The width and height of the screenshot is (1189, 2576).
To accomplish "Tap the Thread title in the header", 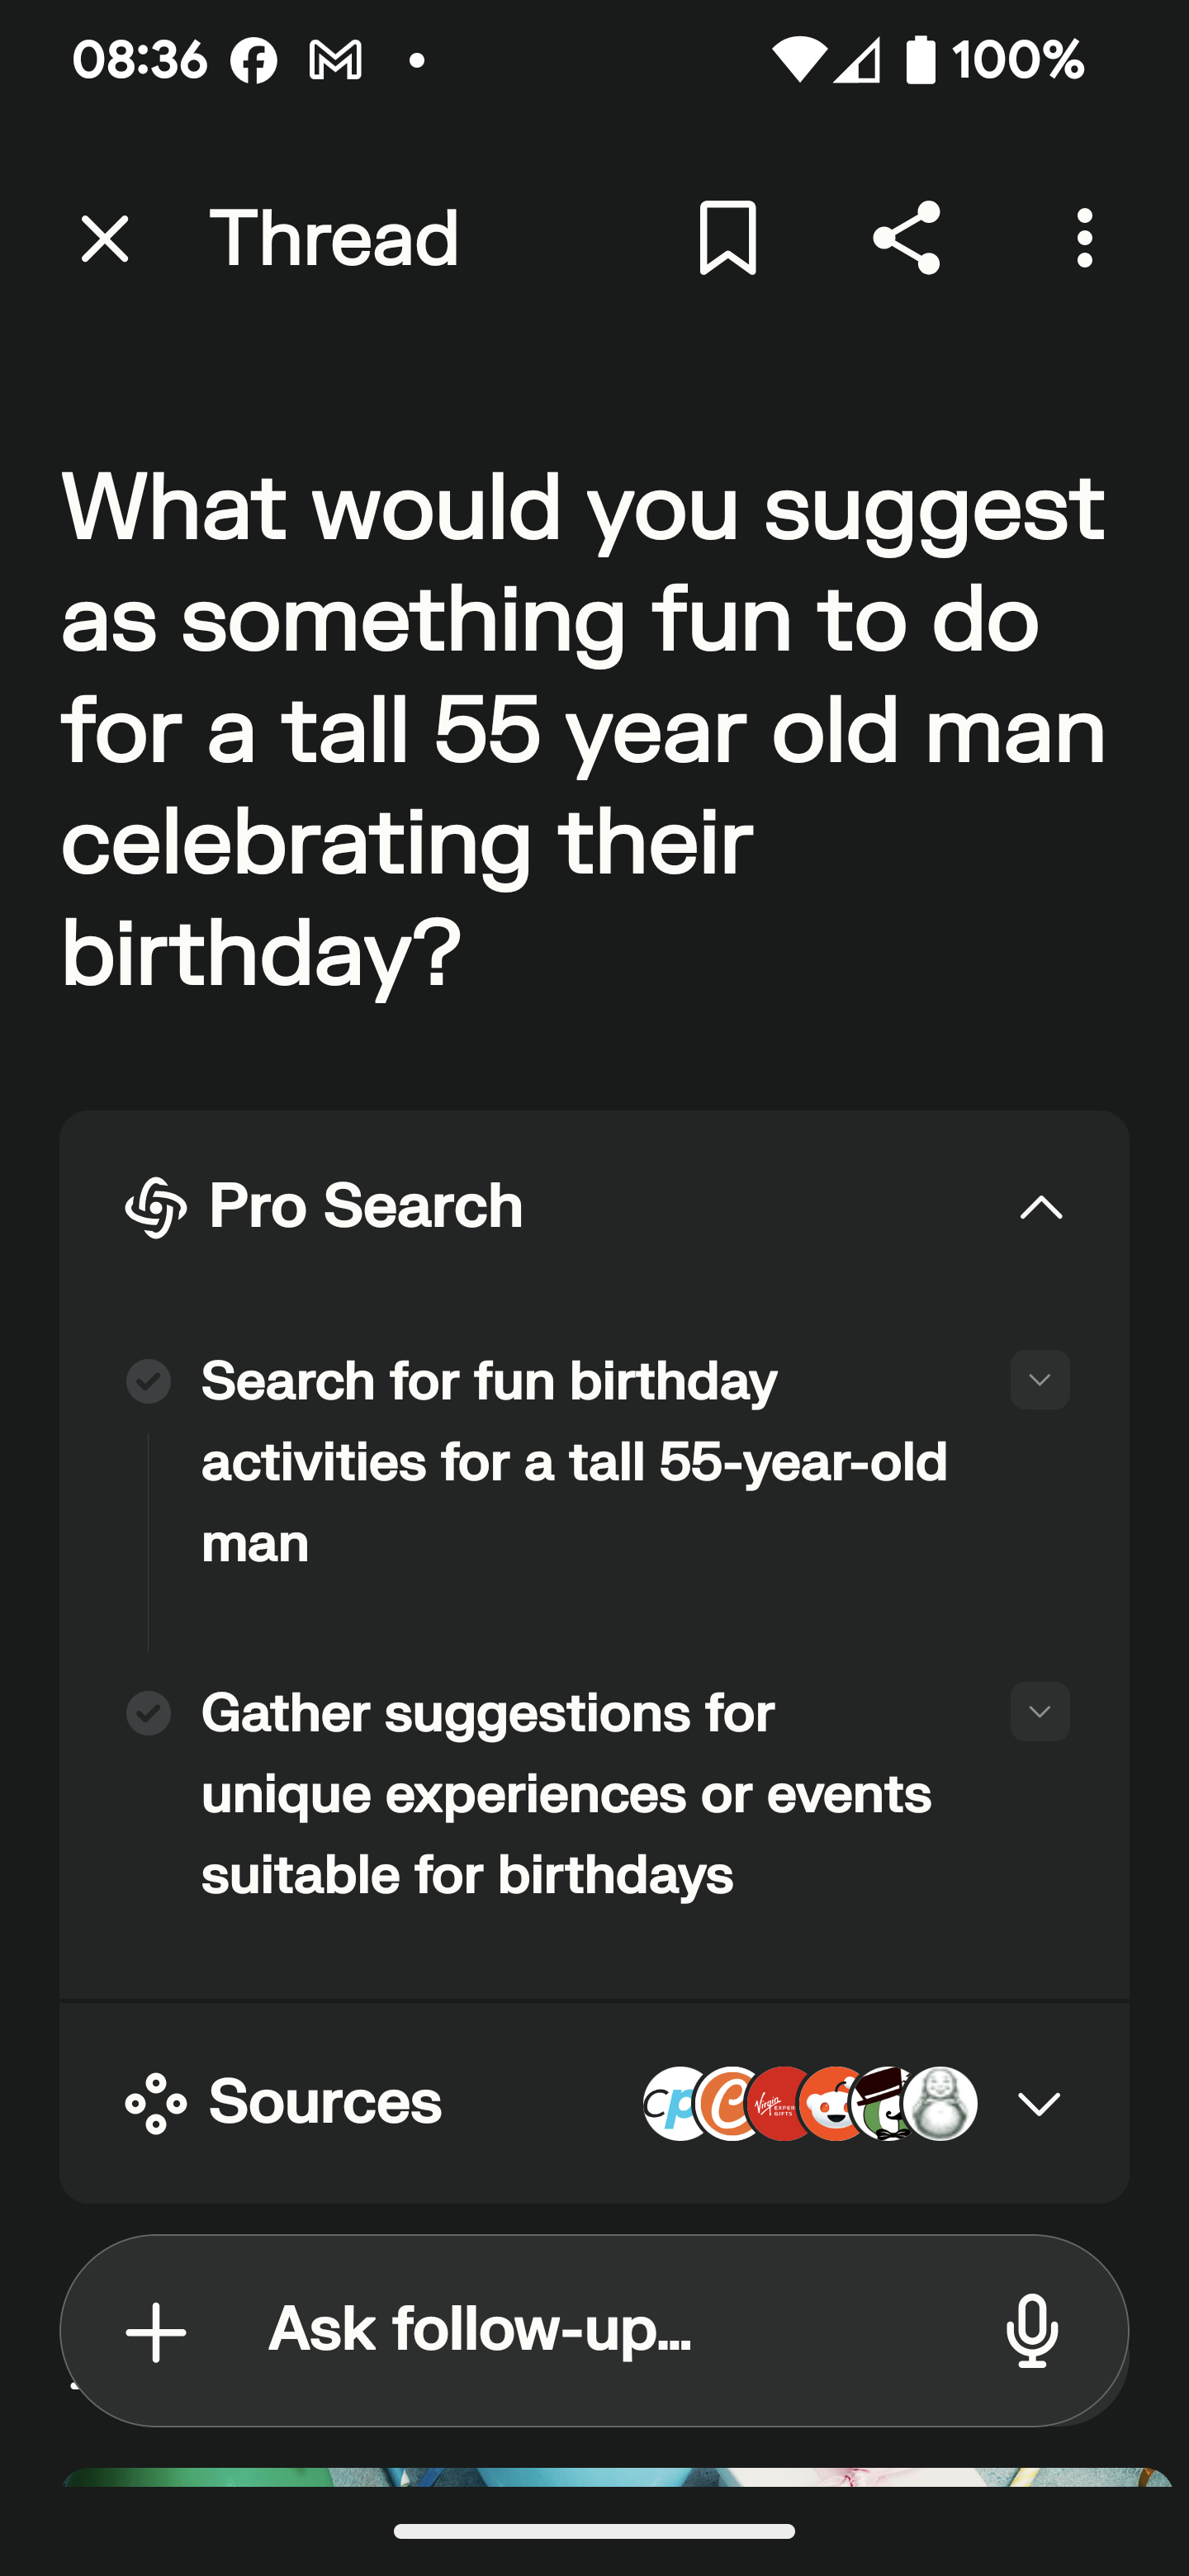I will [334, 239].
